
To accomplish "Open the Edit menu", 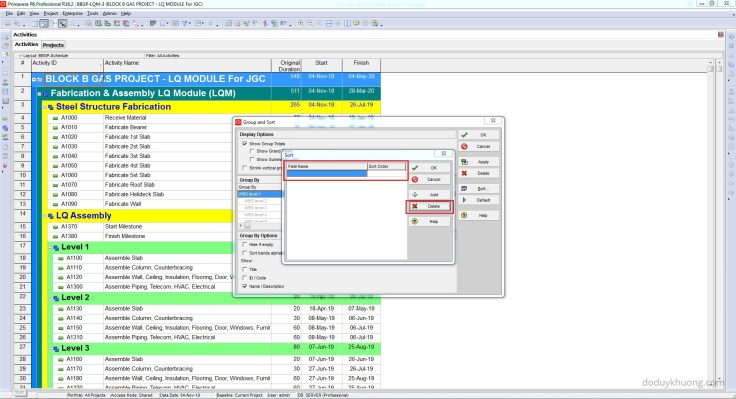I will [21, 14].
